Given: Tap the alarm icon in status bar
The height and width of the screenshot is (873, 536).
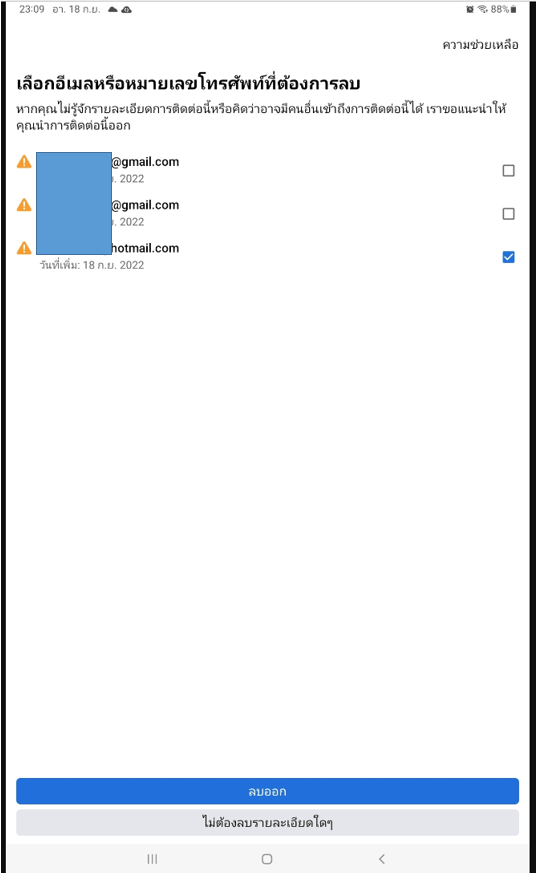Looking at the screenshot, I should pos(470,9).
